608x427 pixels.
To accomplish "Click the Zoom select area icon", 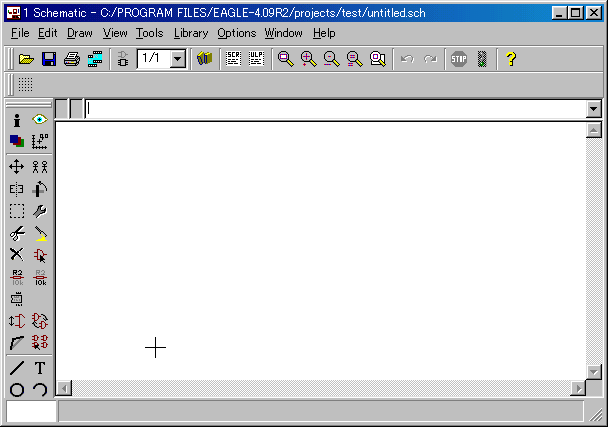I will click(x=378, y=59).
